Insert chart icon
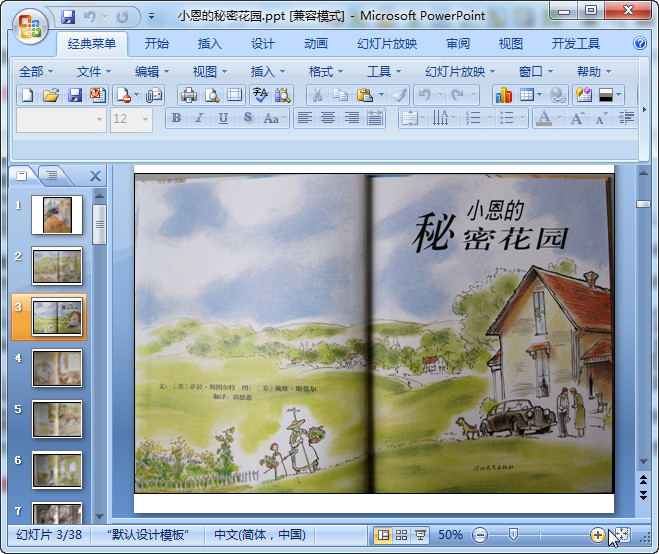 tap(503, 95)
